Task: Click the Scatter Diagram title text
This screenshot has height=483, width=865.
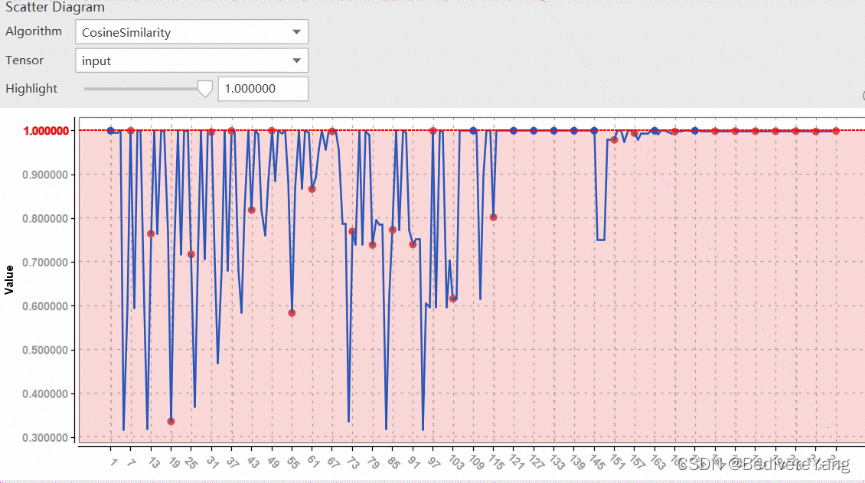Action: click(x=55, y=7)
